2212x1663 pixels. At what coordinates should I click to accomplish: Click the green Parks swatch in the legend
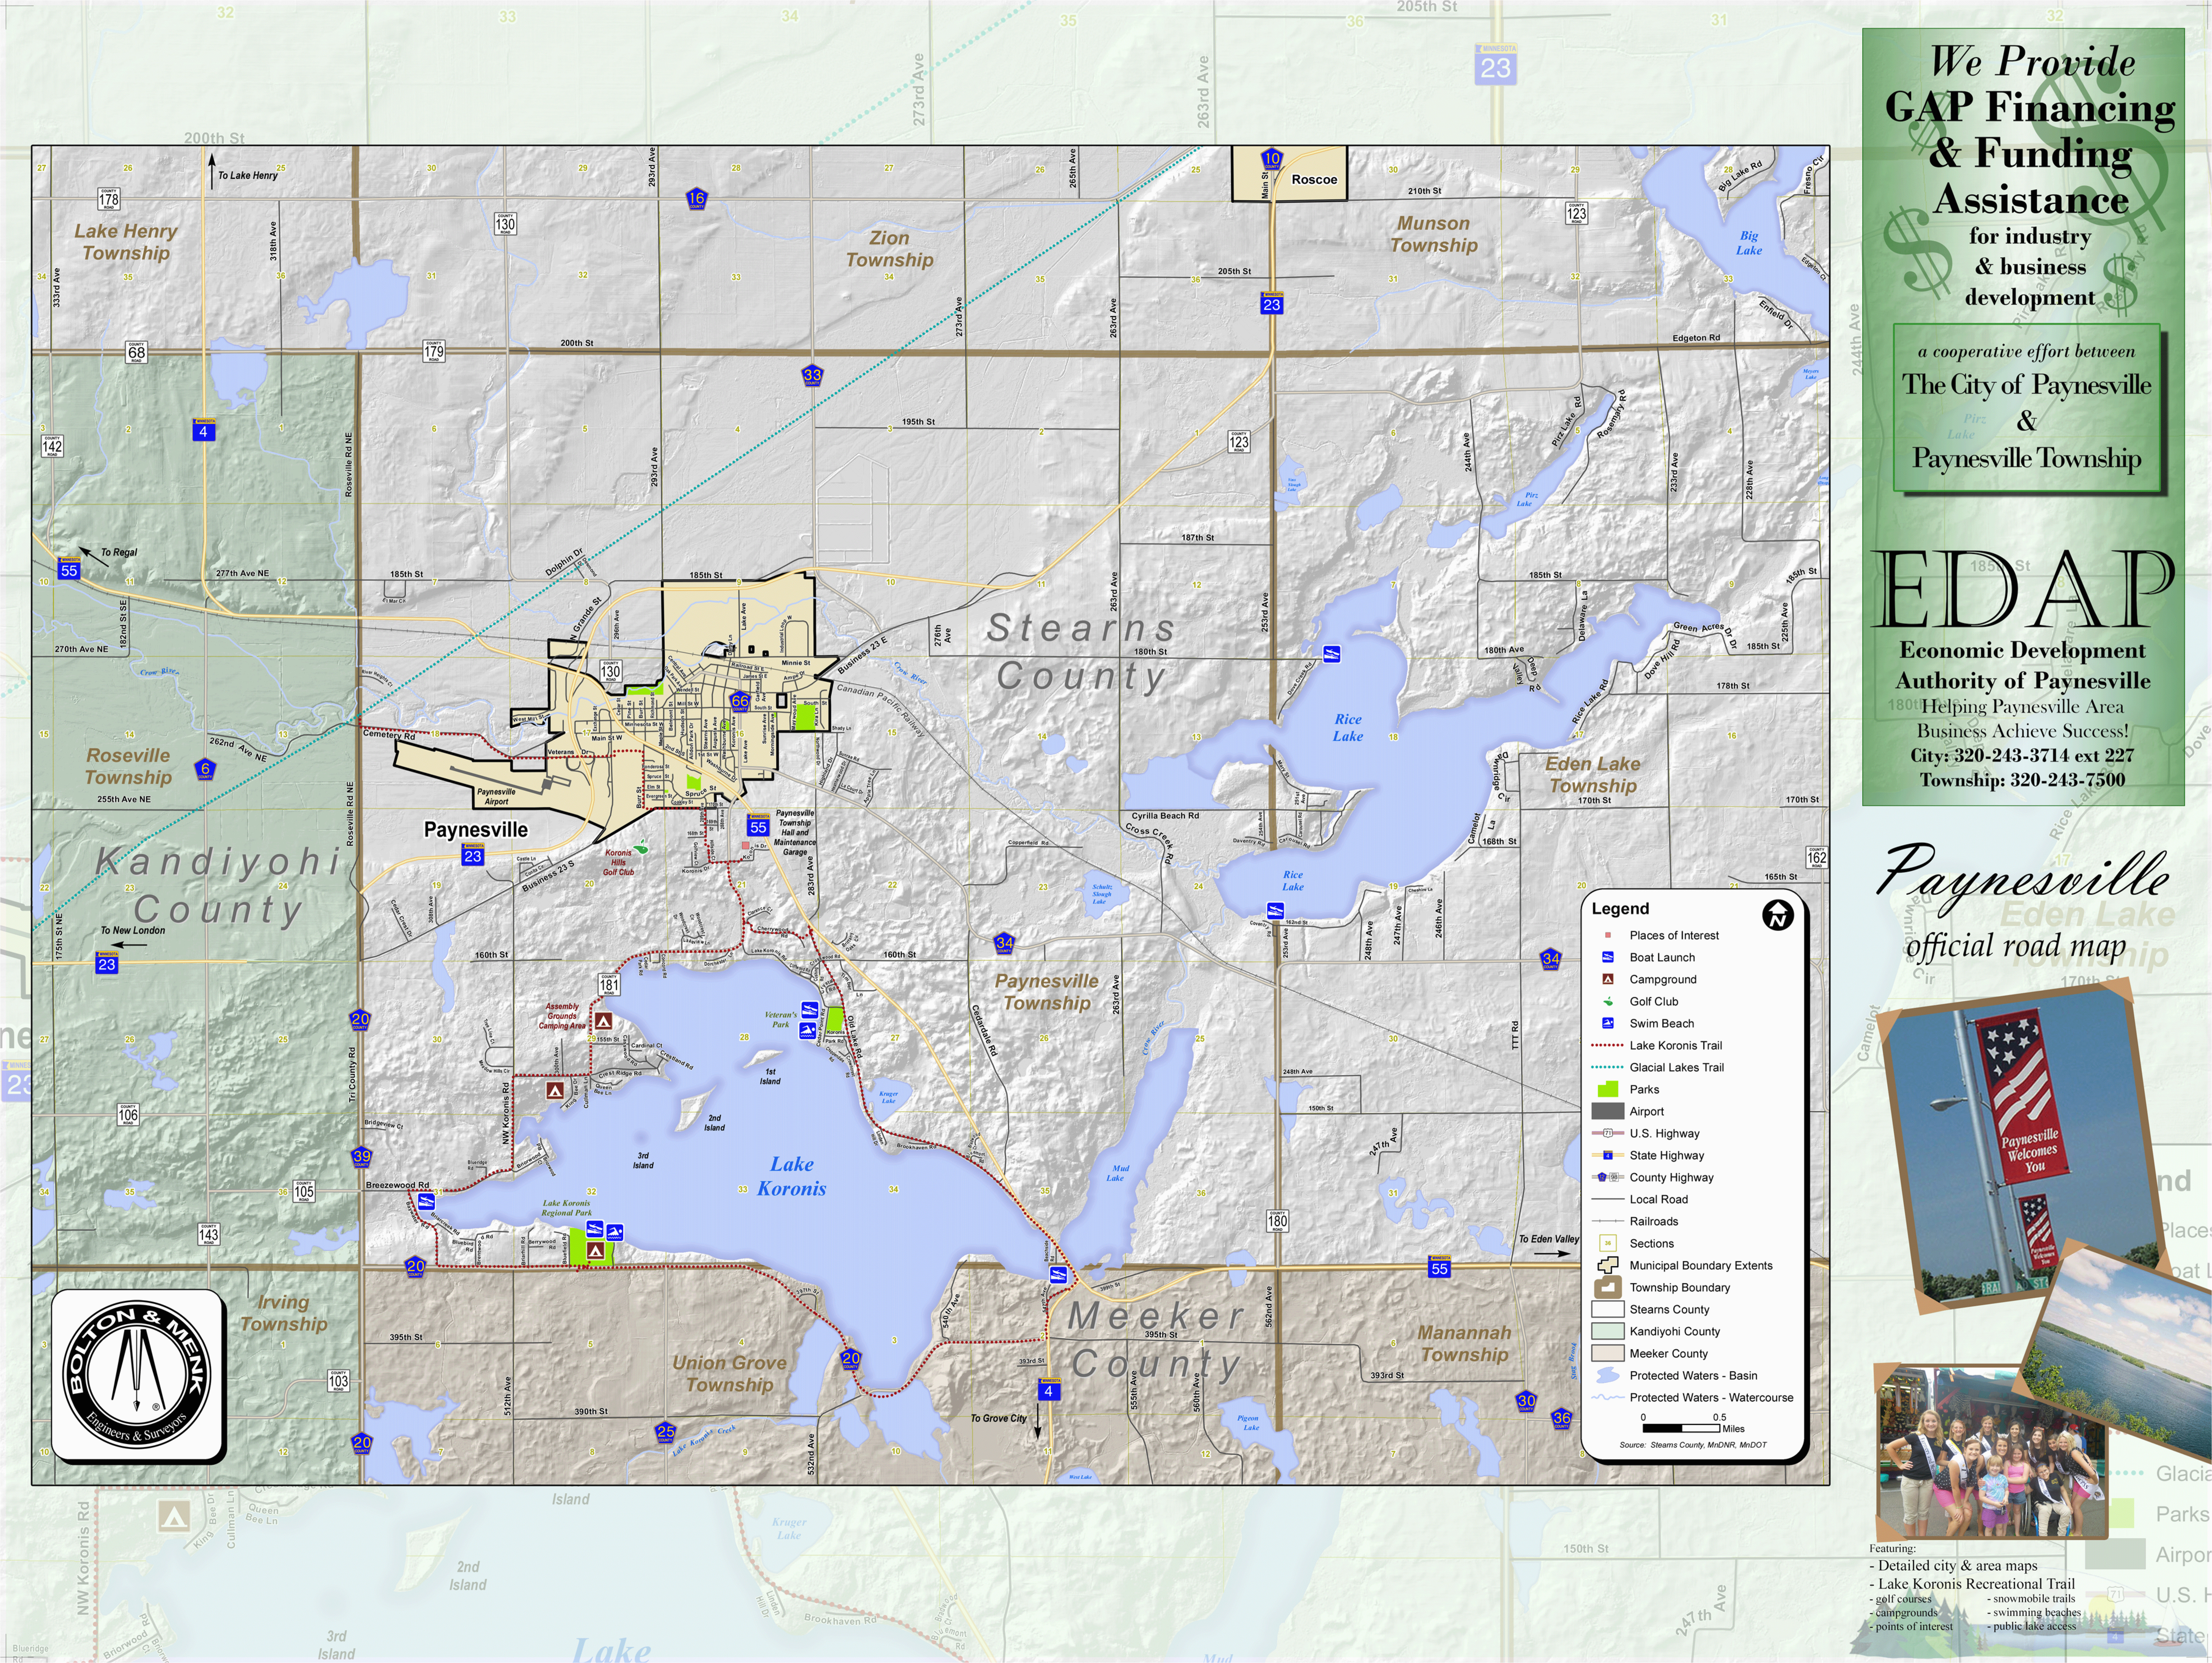click(x=1608, y=1089)
